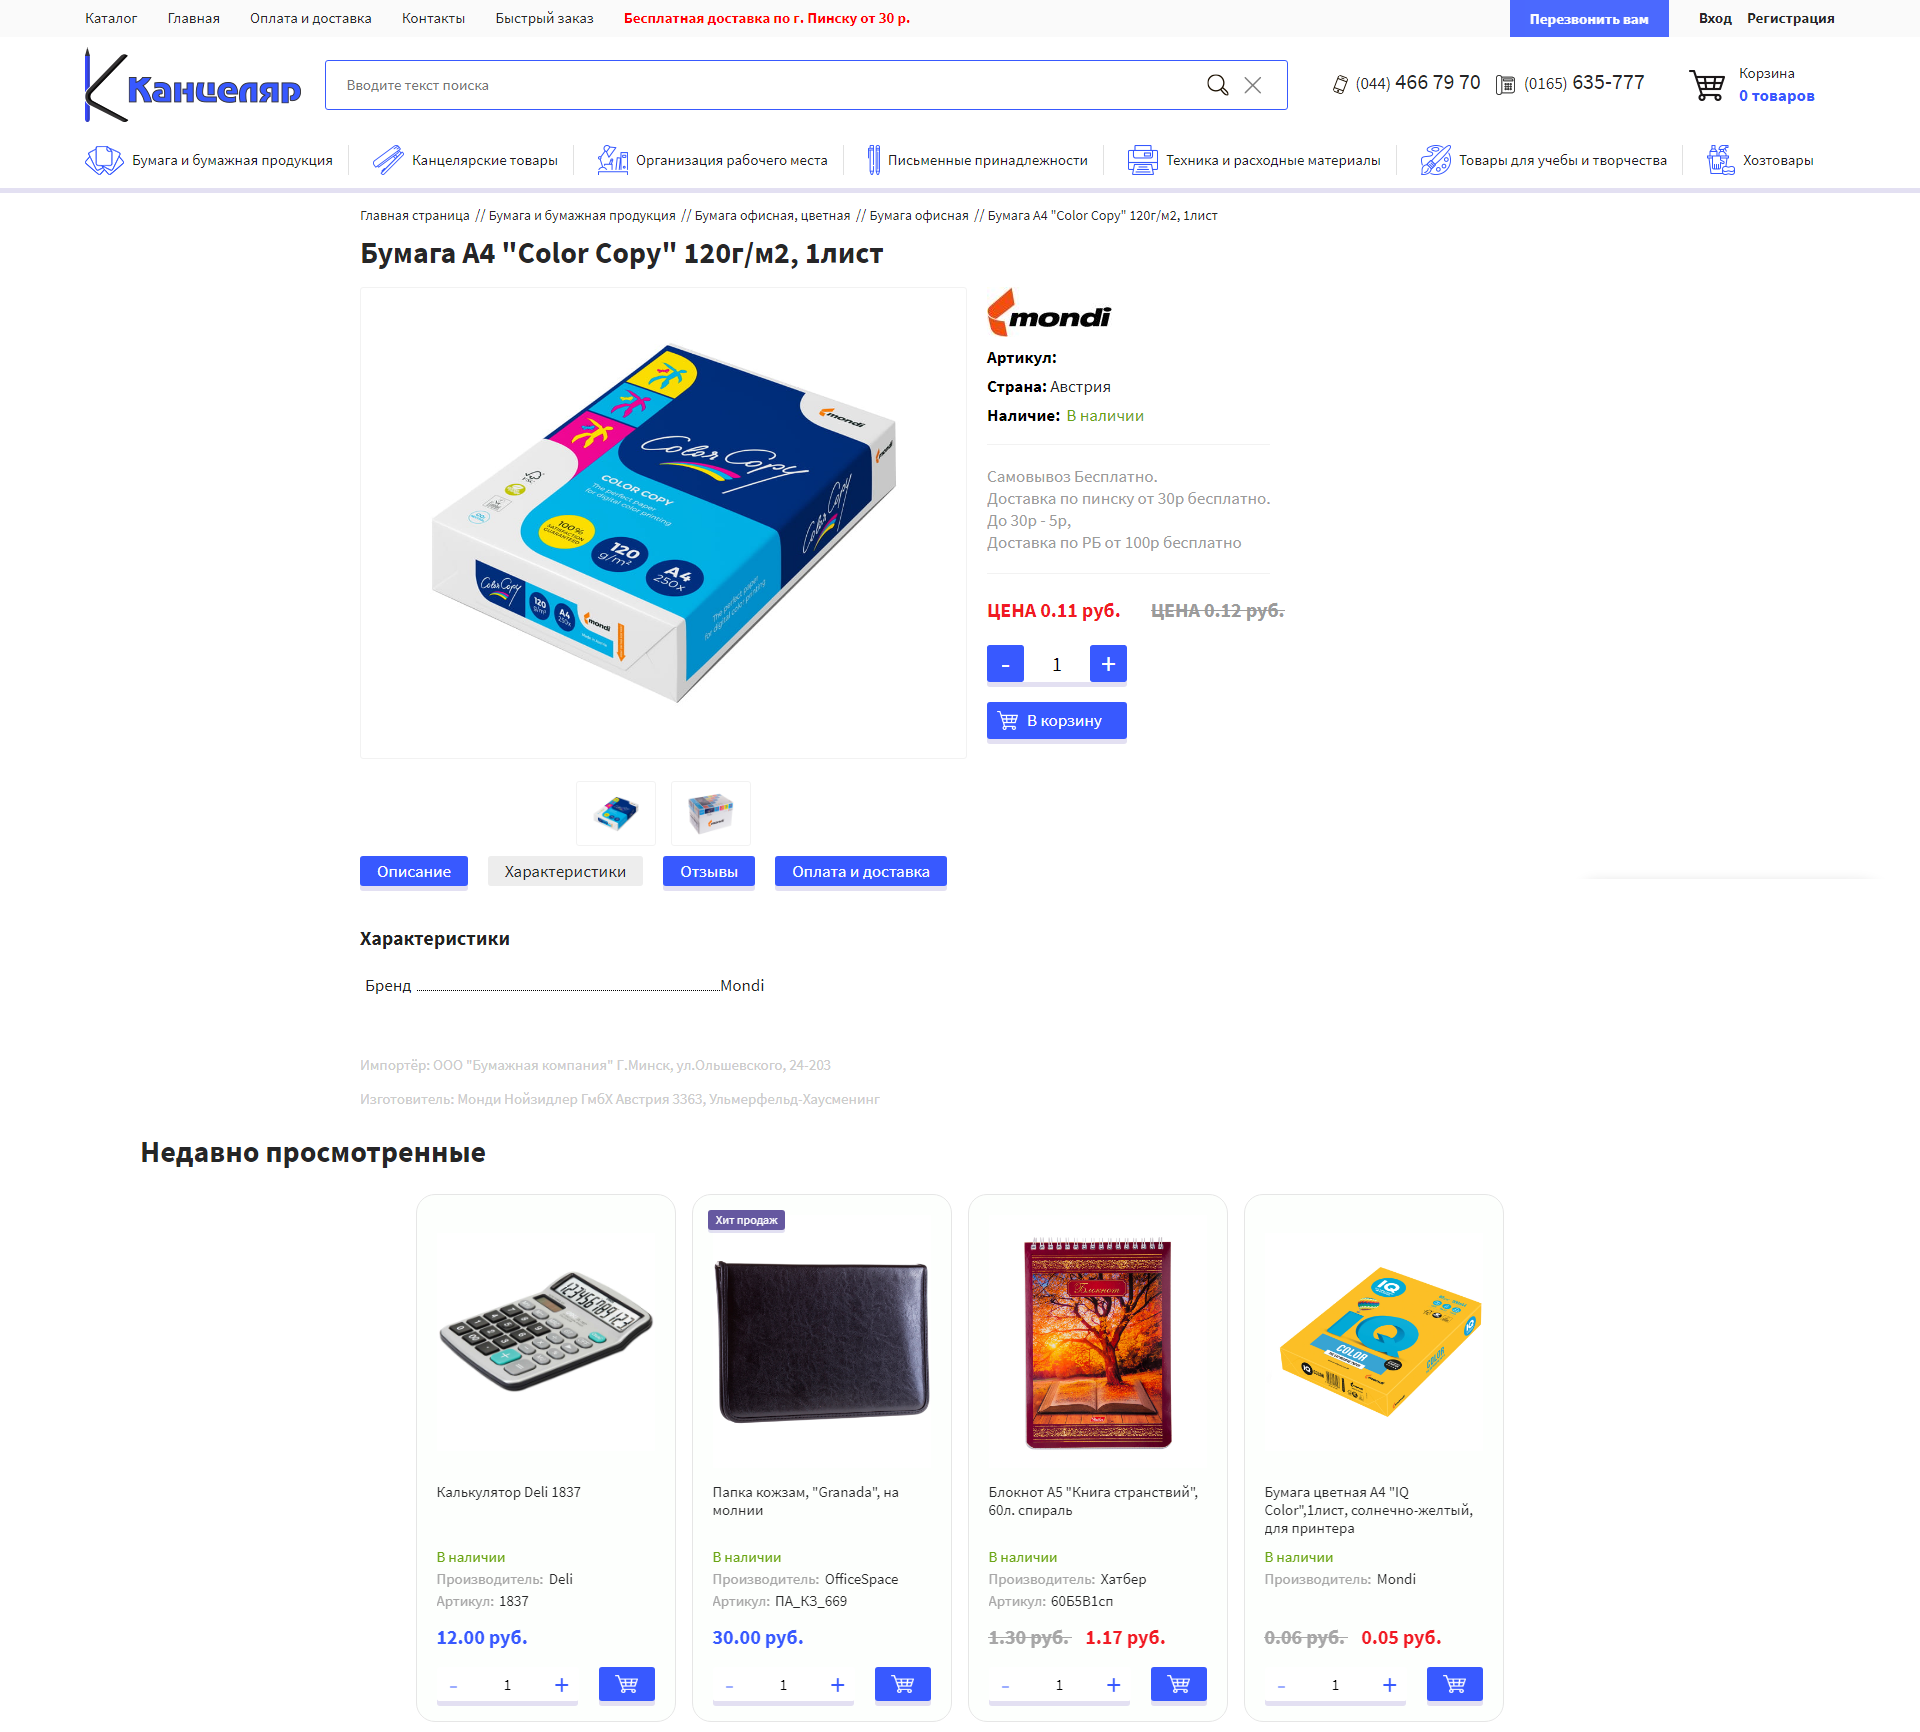1920x1732 pixels.
Task: Select second product thumbnail image
Action: tap(711, 813)
